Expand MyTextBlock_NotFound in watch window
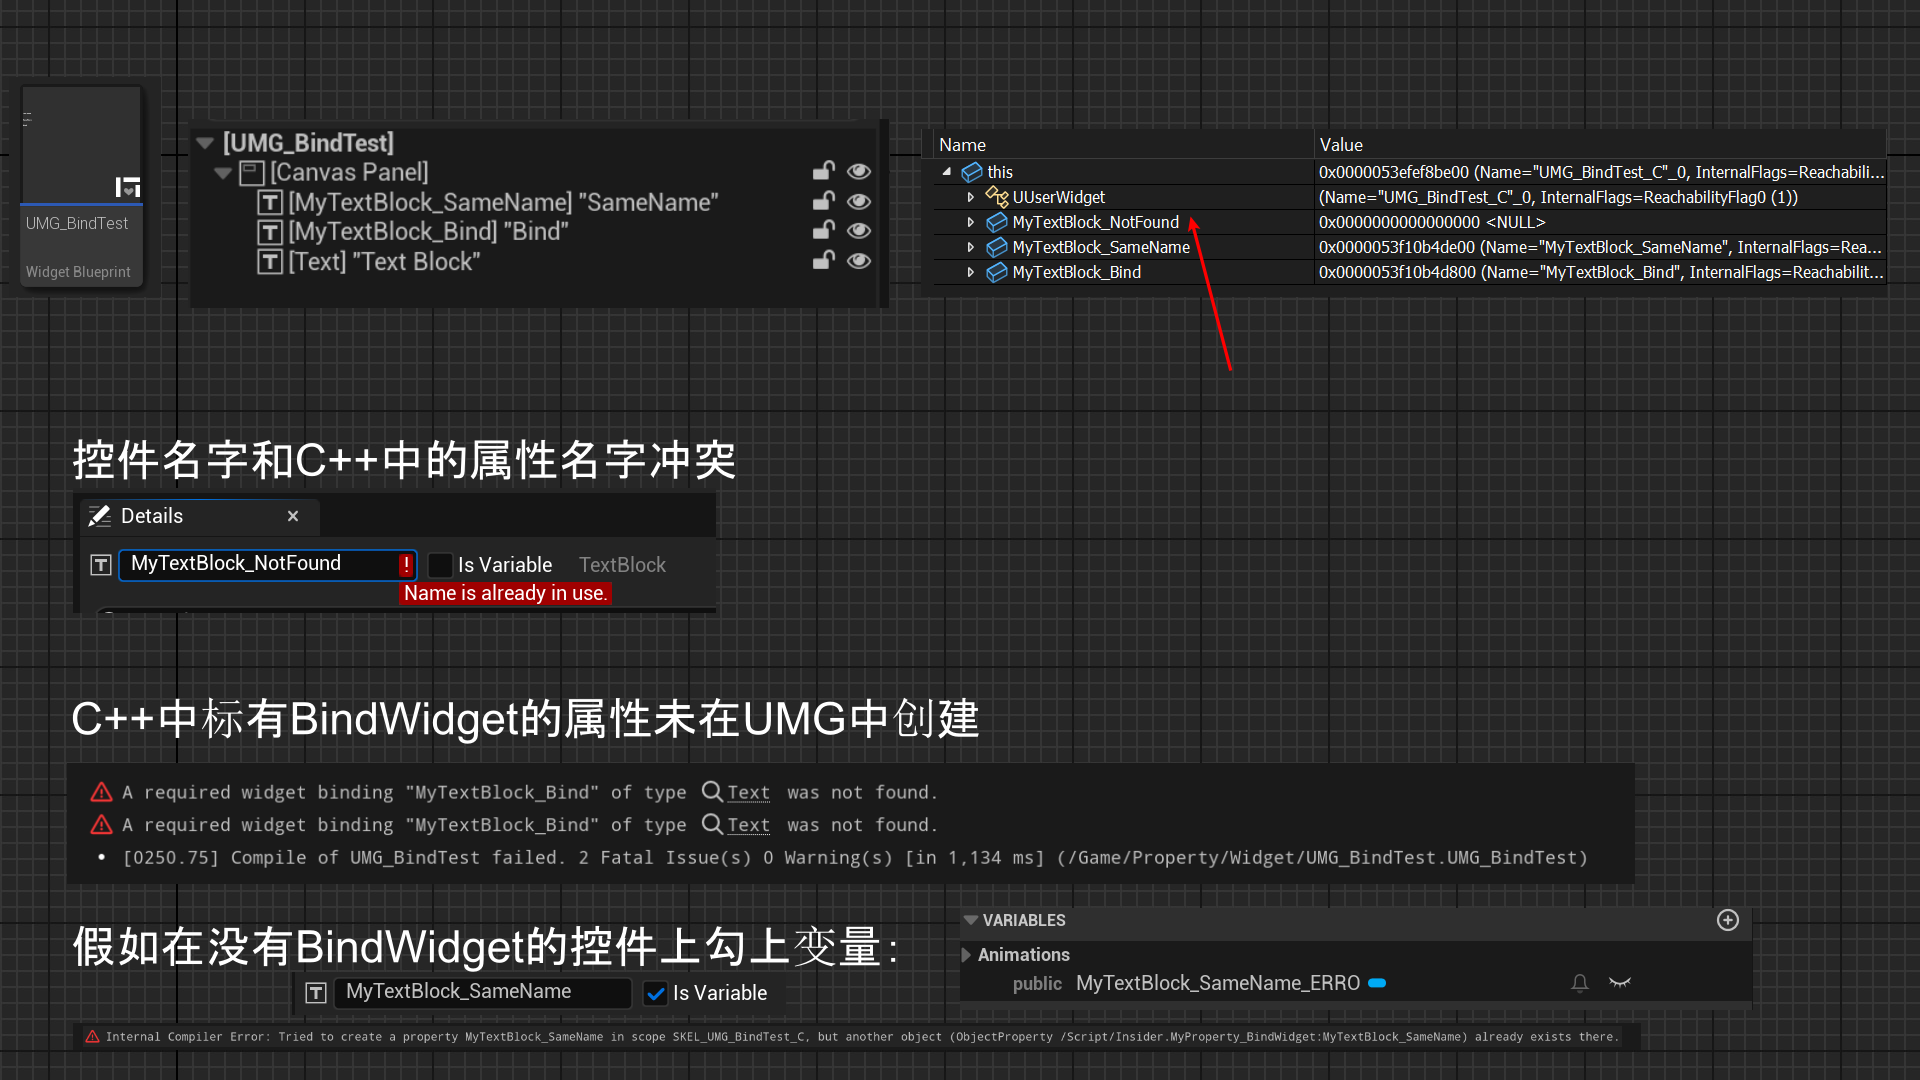Viewport: 1920px width, 1080px height. click(970, 222)
